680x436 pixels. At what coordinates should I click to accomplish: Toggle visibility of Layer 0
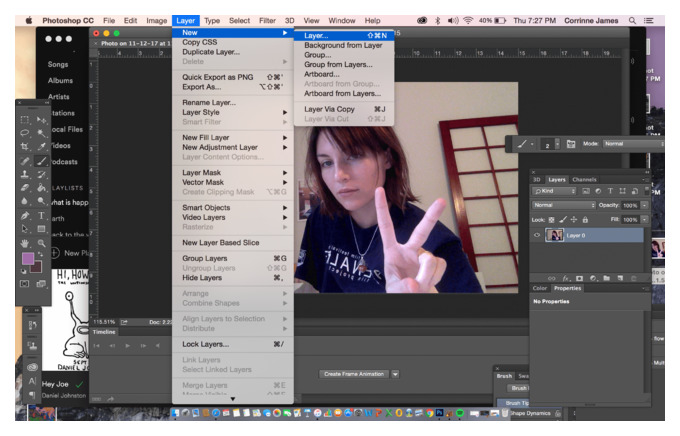tap(537, 235)
